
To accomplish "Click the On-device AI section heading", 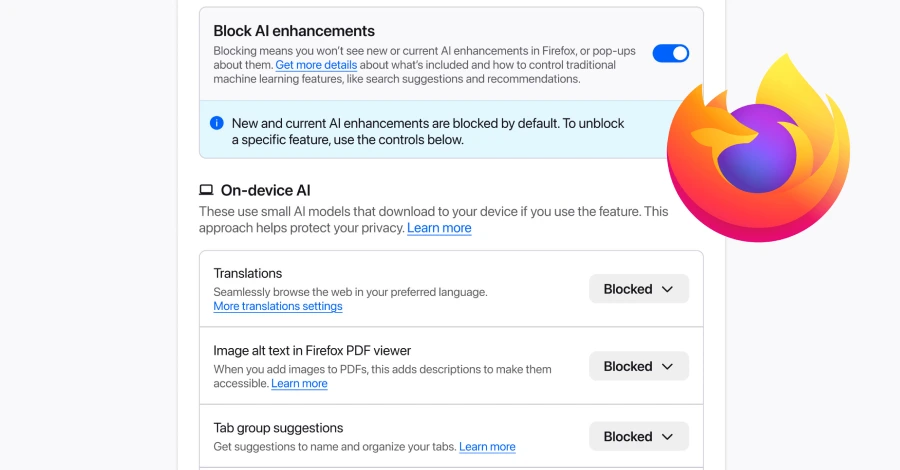I will tap(267, 190).
